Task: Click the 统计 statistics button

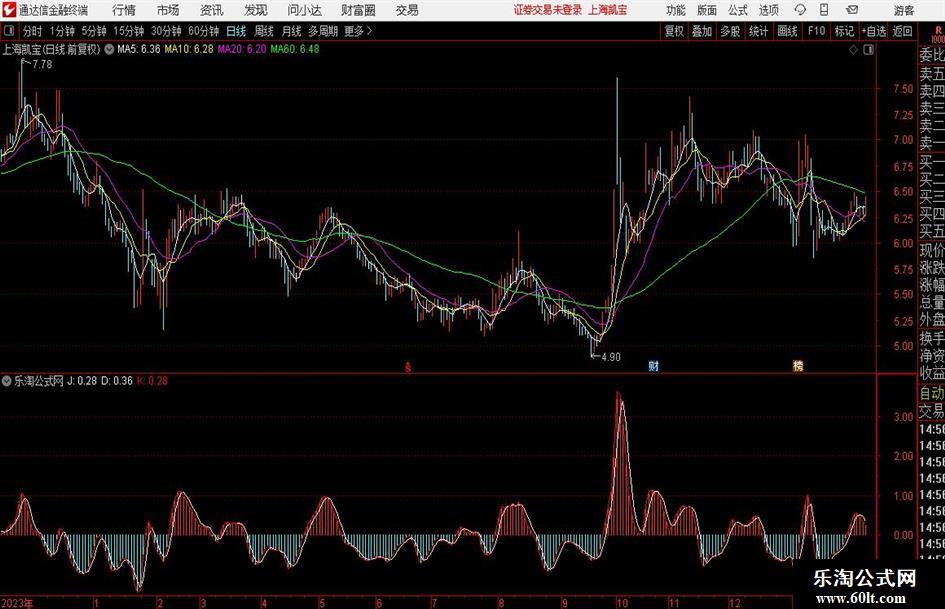Action: 758,31
